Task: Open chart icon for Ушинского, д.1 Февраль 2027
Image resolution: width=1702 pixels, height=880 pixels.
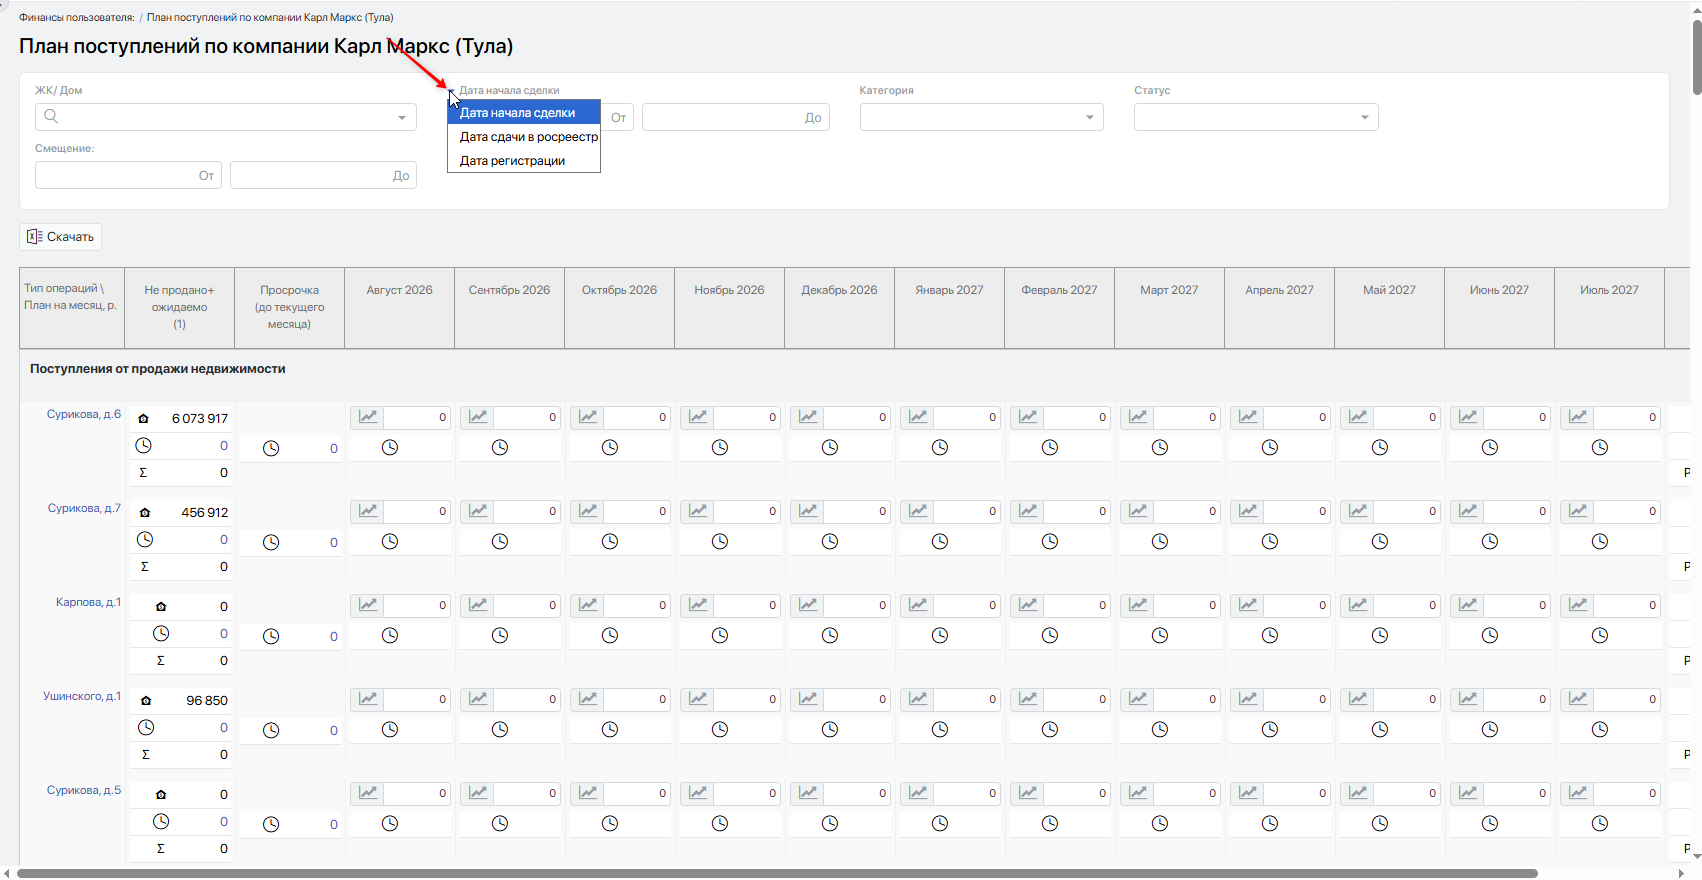Action: (x=1028, y=699)
